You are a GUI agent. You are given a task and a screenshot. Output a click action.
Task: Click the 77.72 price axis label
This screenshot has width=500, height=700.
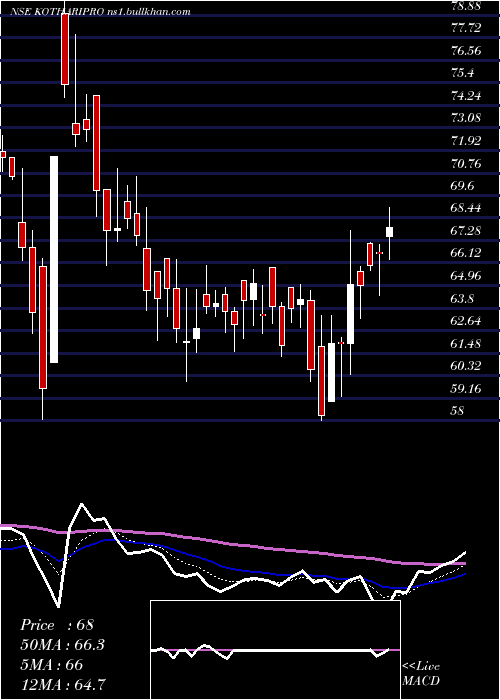tap(466, 29)
